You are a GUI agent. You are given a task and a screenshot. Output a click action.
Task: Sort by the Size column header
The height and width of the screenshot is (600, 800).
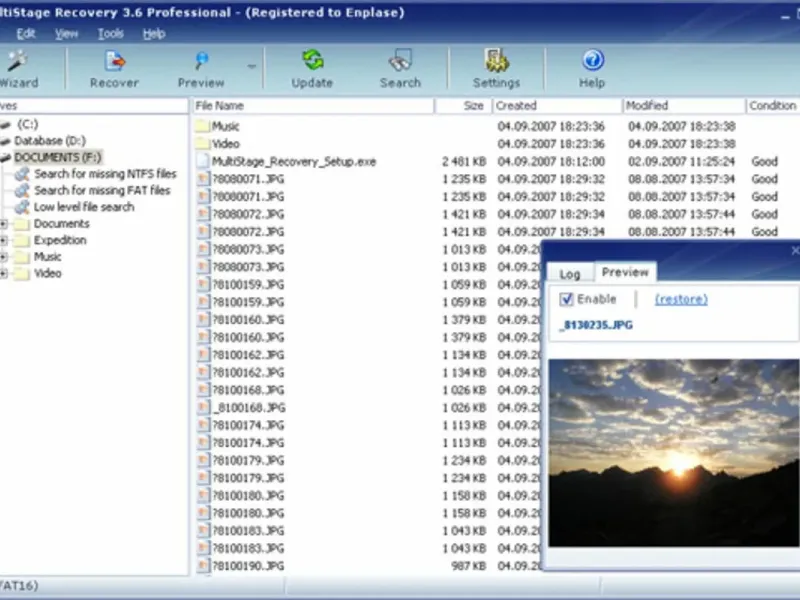[463, 106]
